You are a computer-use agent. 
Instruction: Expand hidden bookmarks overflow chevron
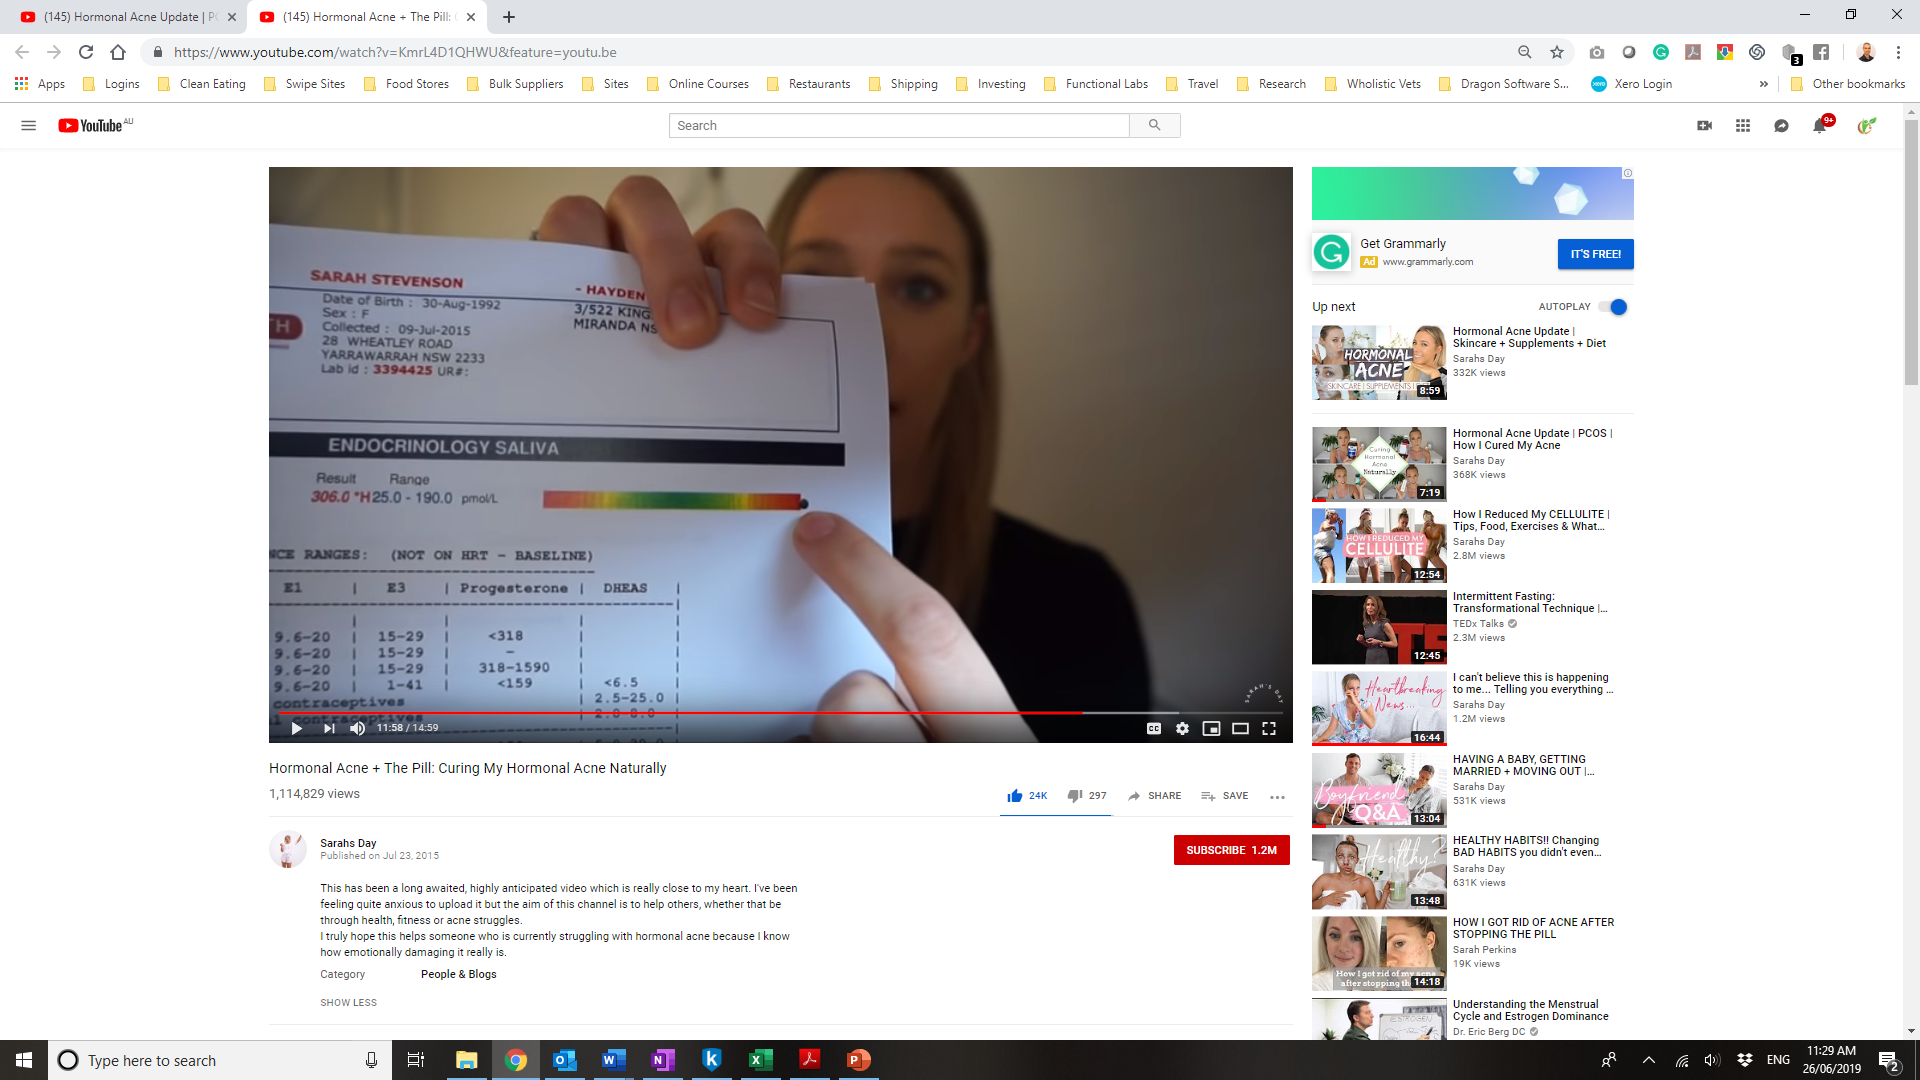[1763, 84]
